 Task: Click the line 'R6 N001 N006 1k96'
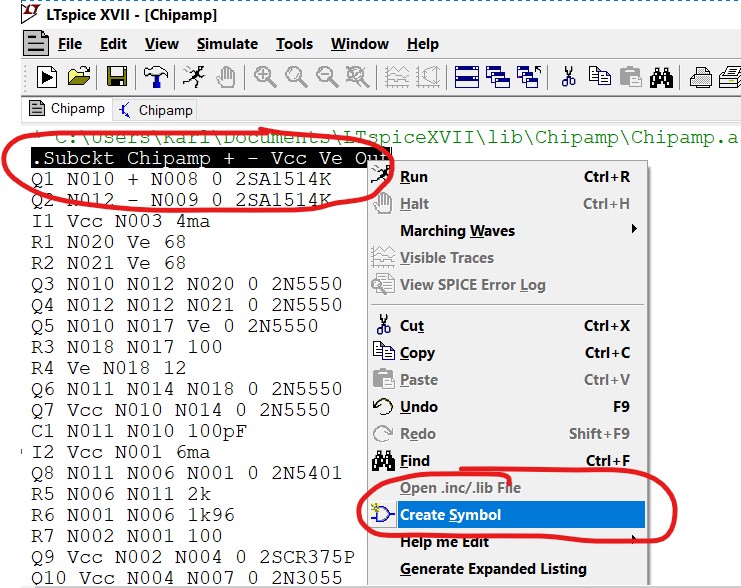click(x=133, y=515)
